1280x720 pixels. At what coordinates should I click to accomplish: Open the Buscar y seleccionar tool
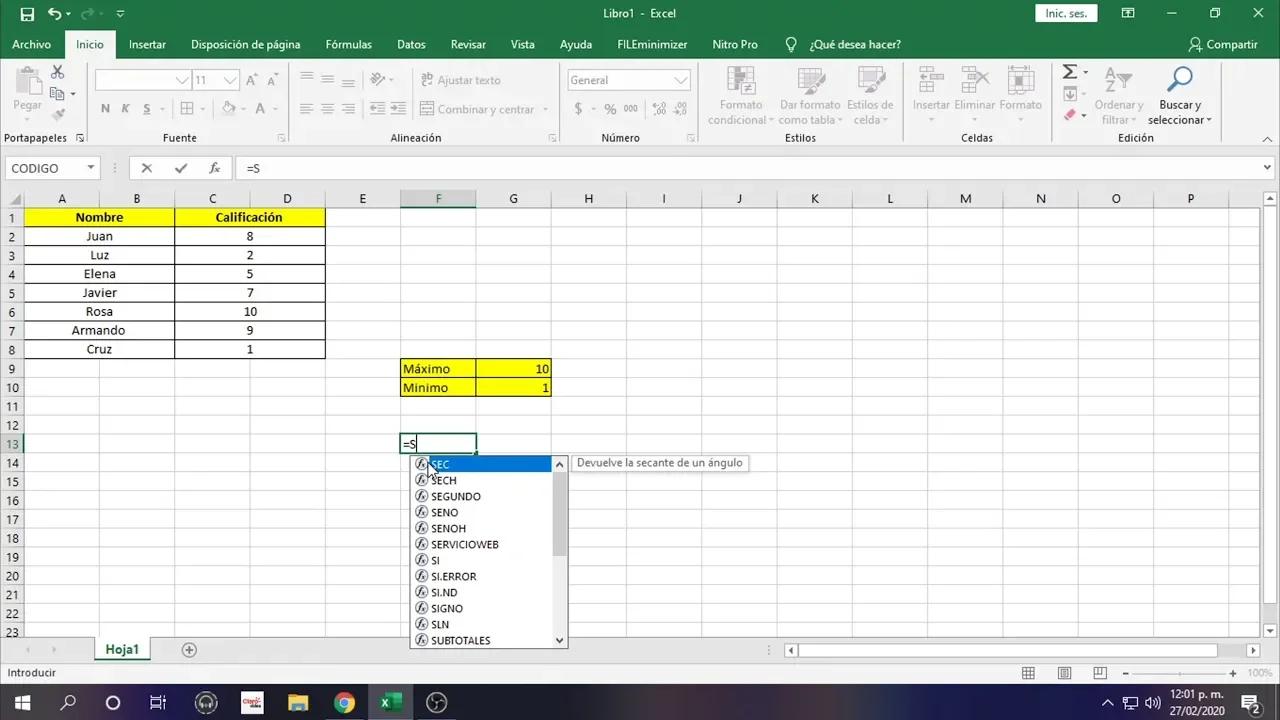(1180, 96)
